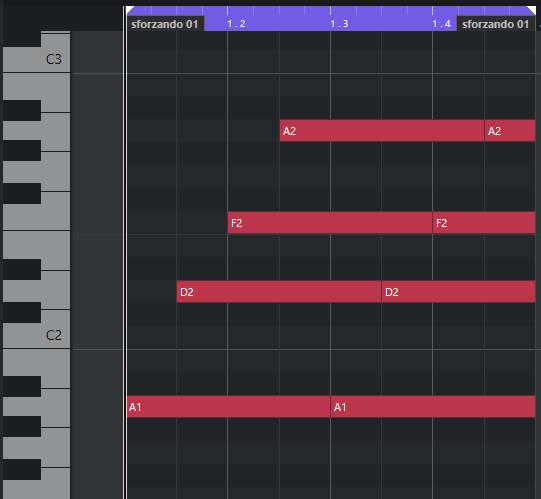Click the left part start handle triangle
Image resolution: width=541 pixels, height=499 pixels.
[x=130, y=10]
